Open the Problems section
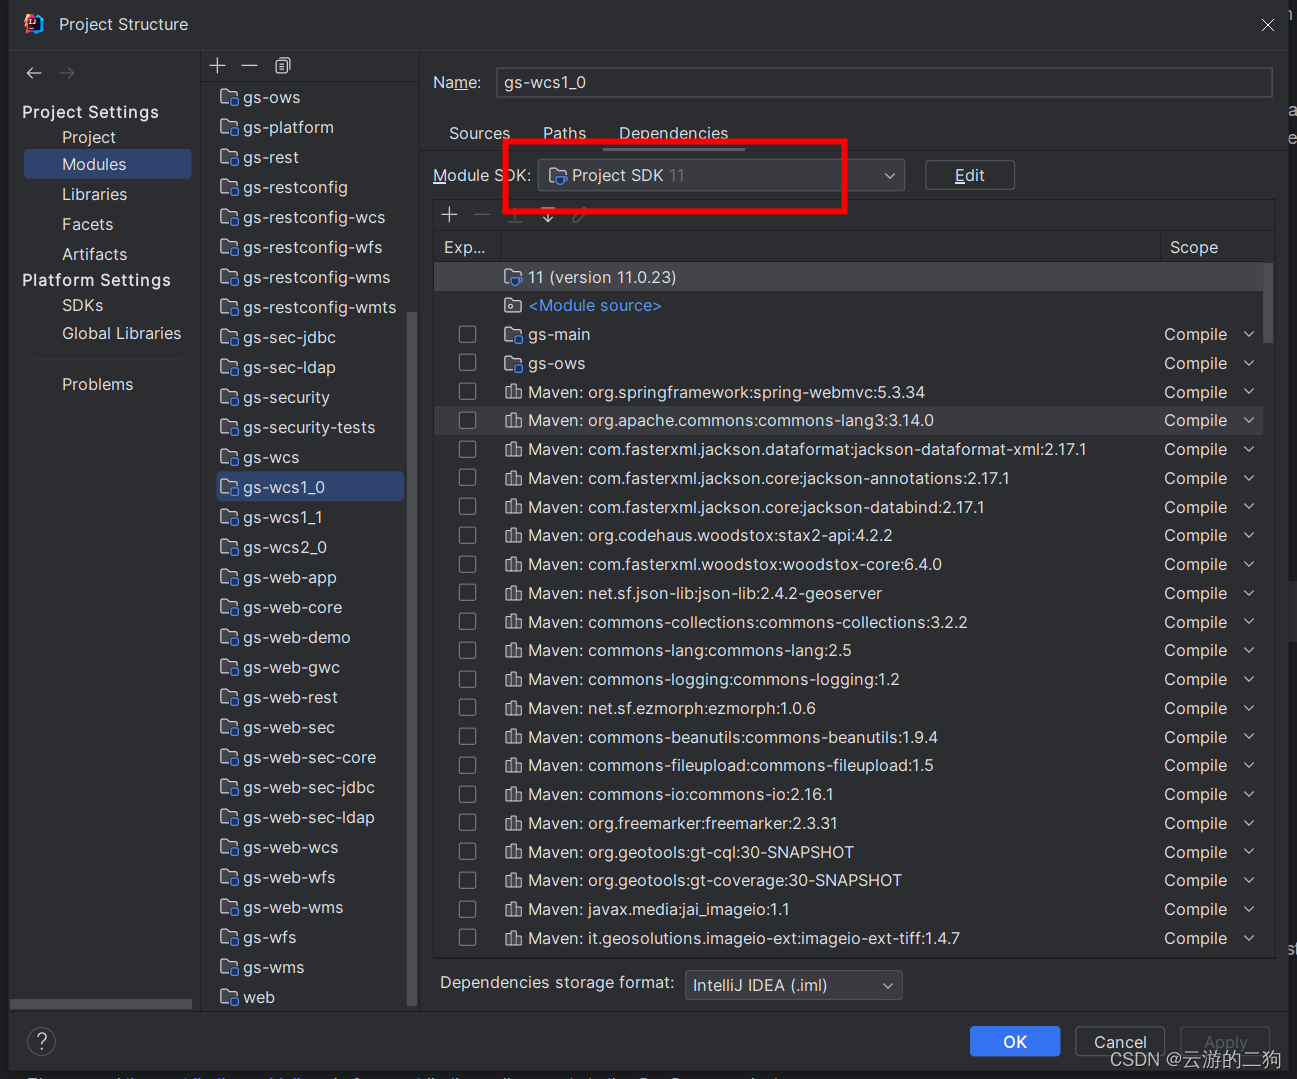 pos(97,384)
